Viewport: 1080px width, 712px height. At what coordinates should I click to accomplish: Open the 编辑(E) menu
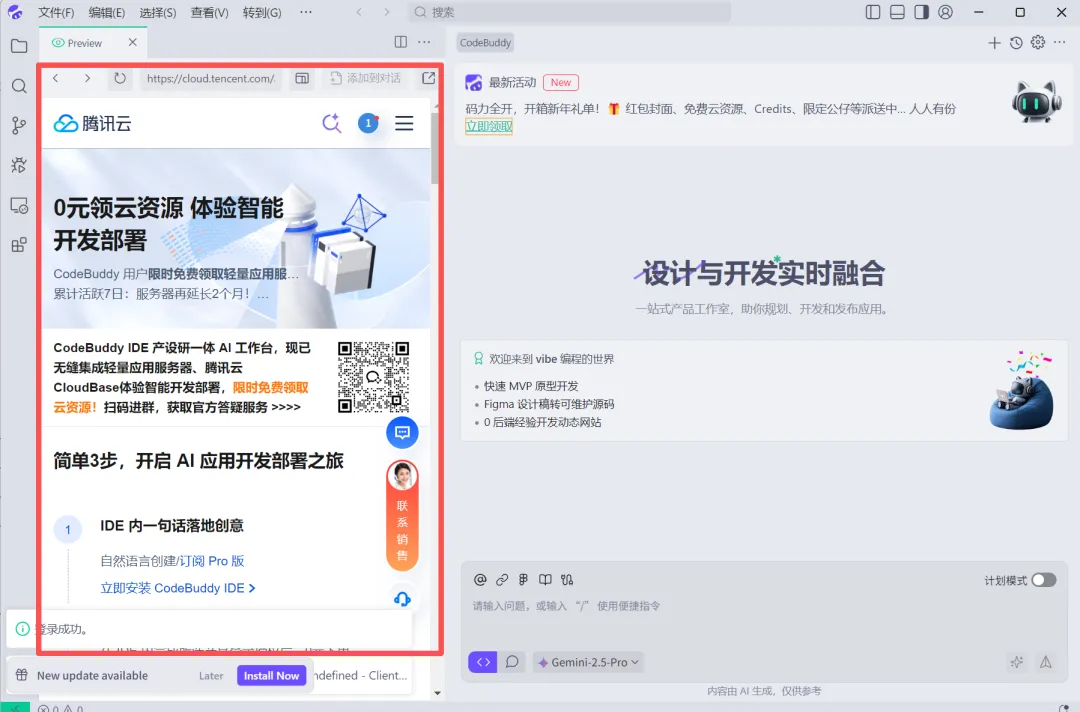pos(107,12)
